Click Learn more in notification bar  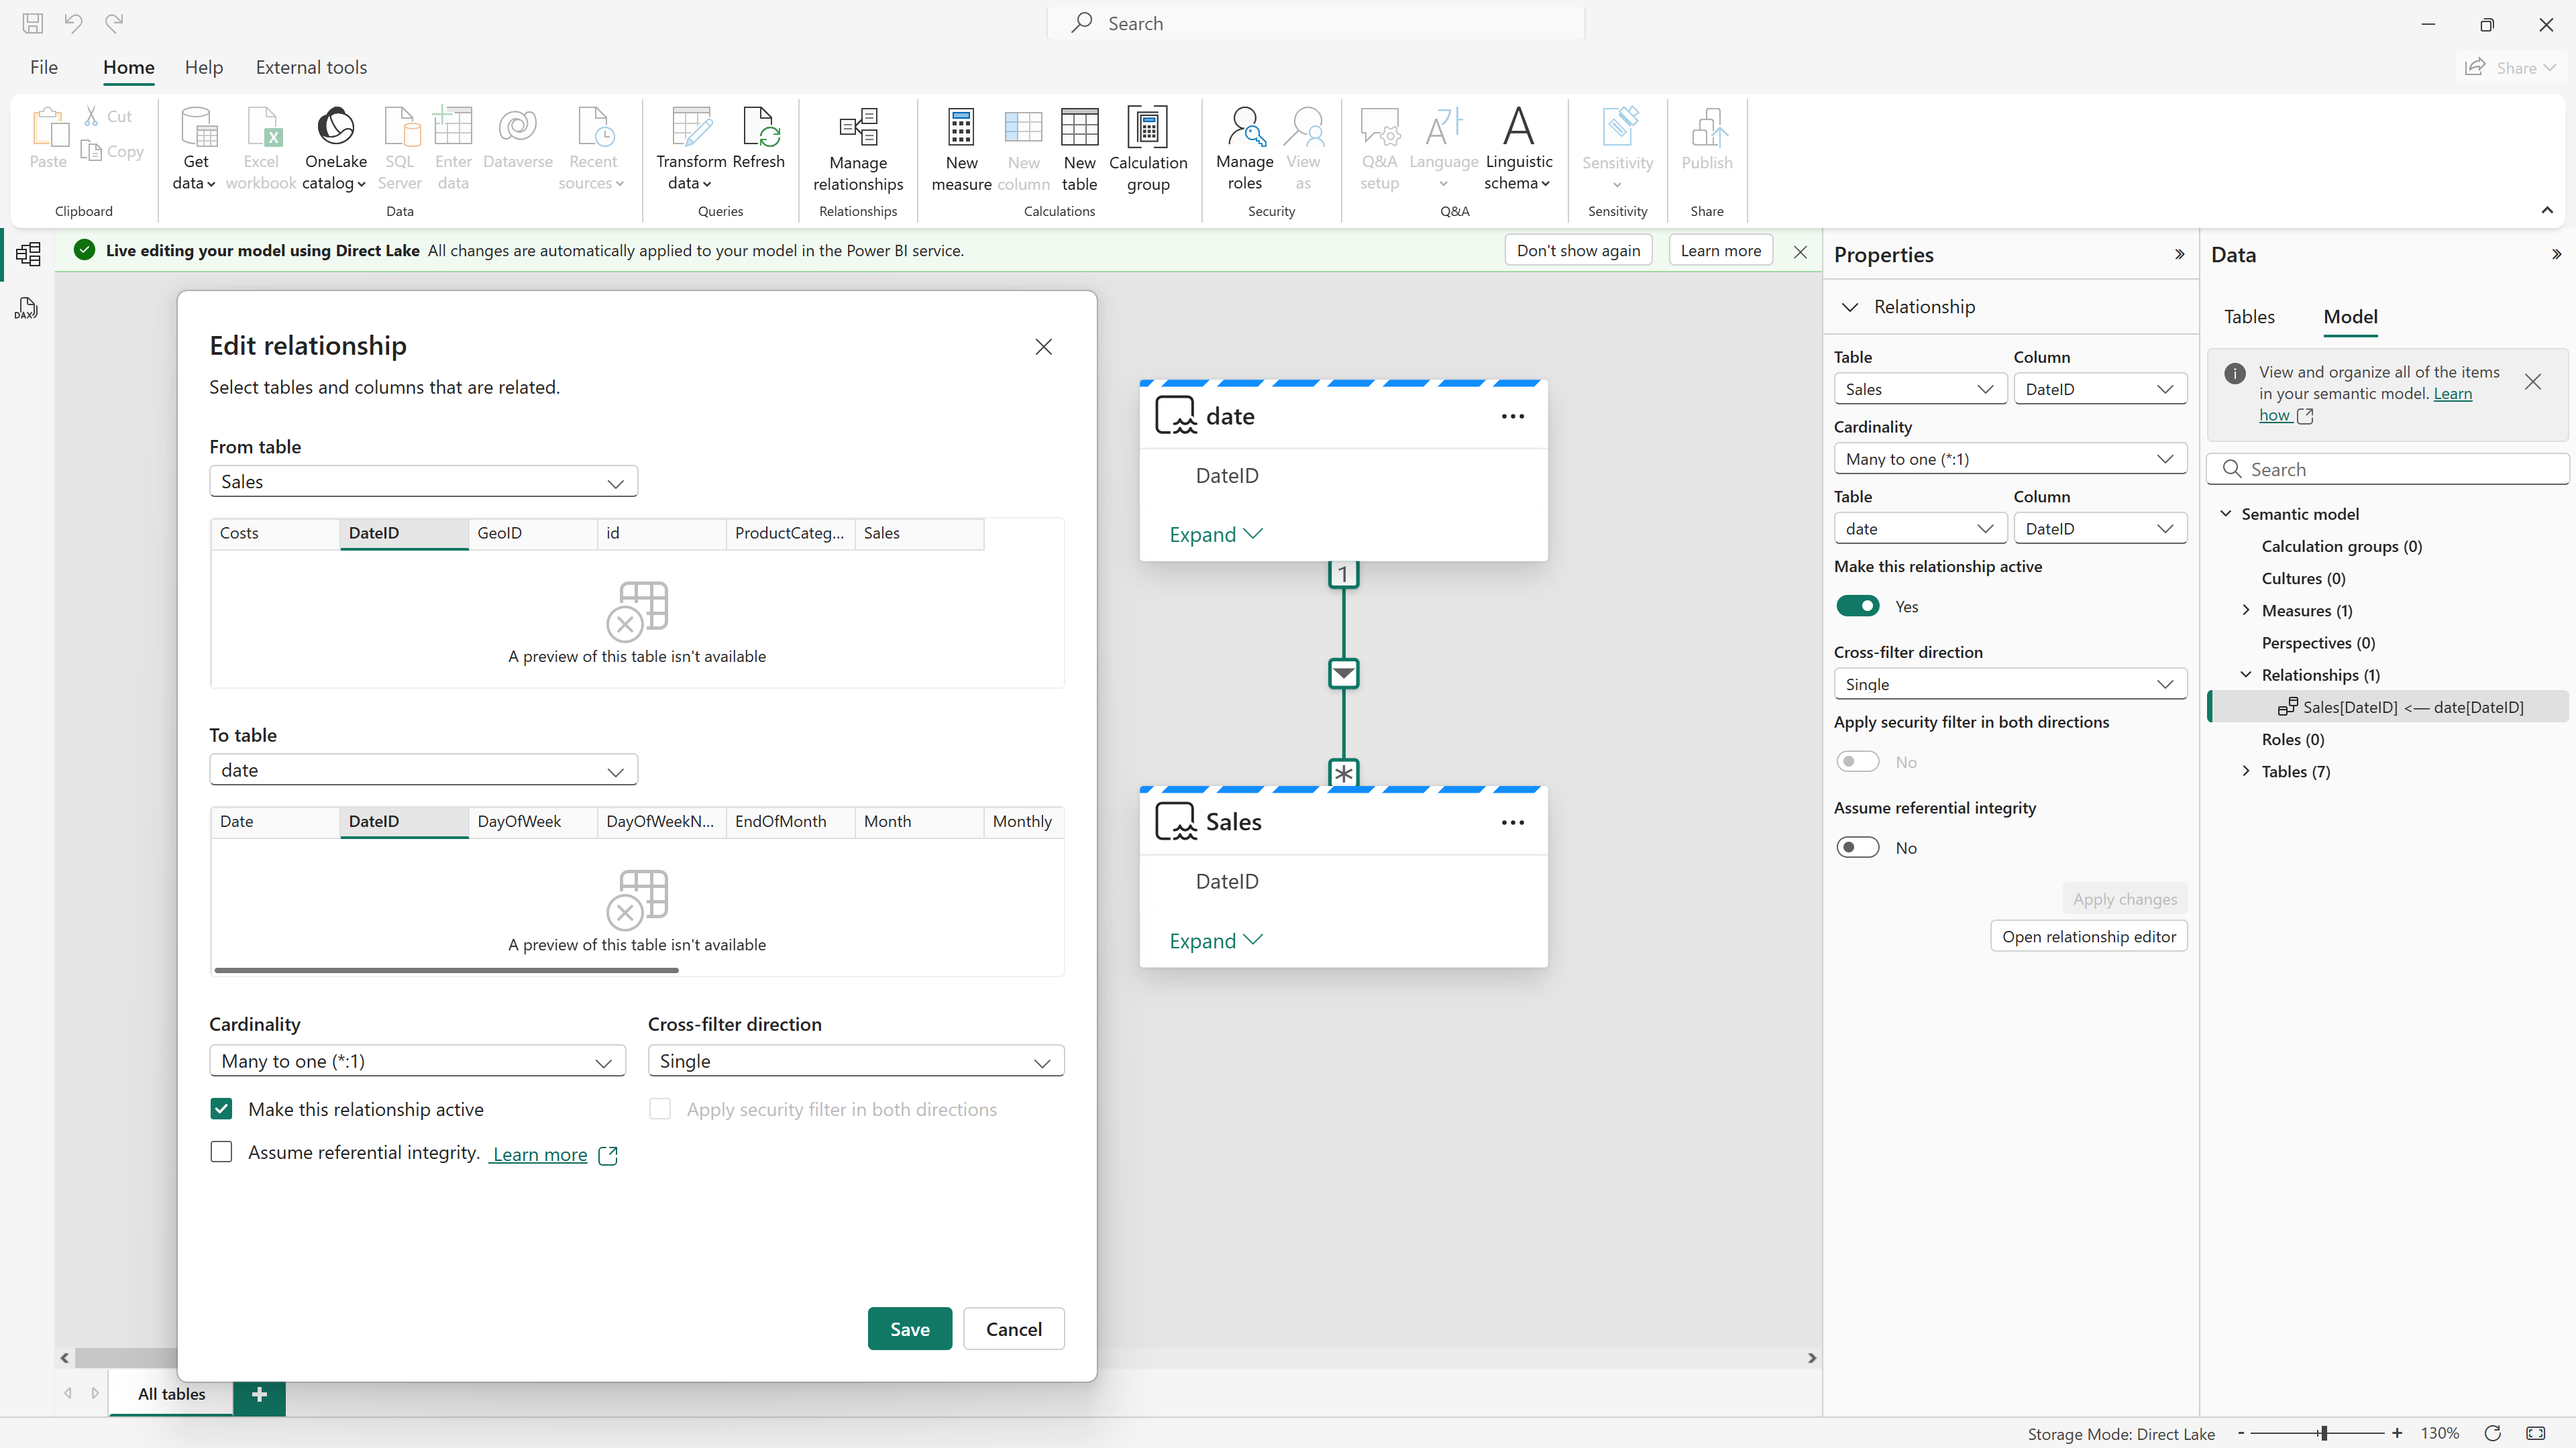point(1720,251)
